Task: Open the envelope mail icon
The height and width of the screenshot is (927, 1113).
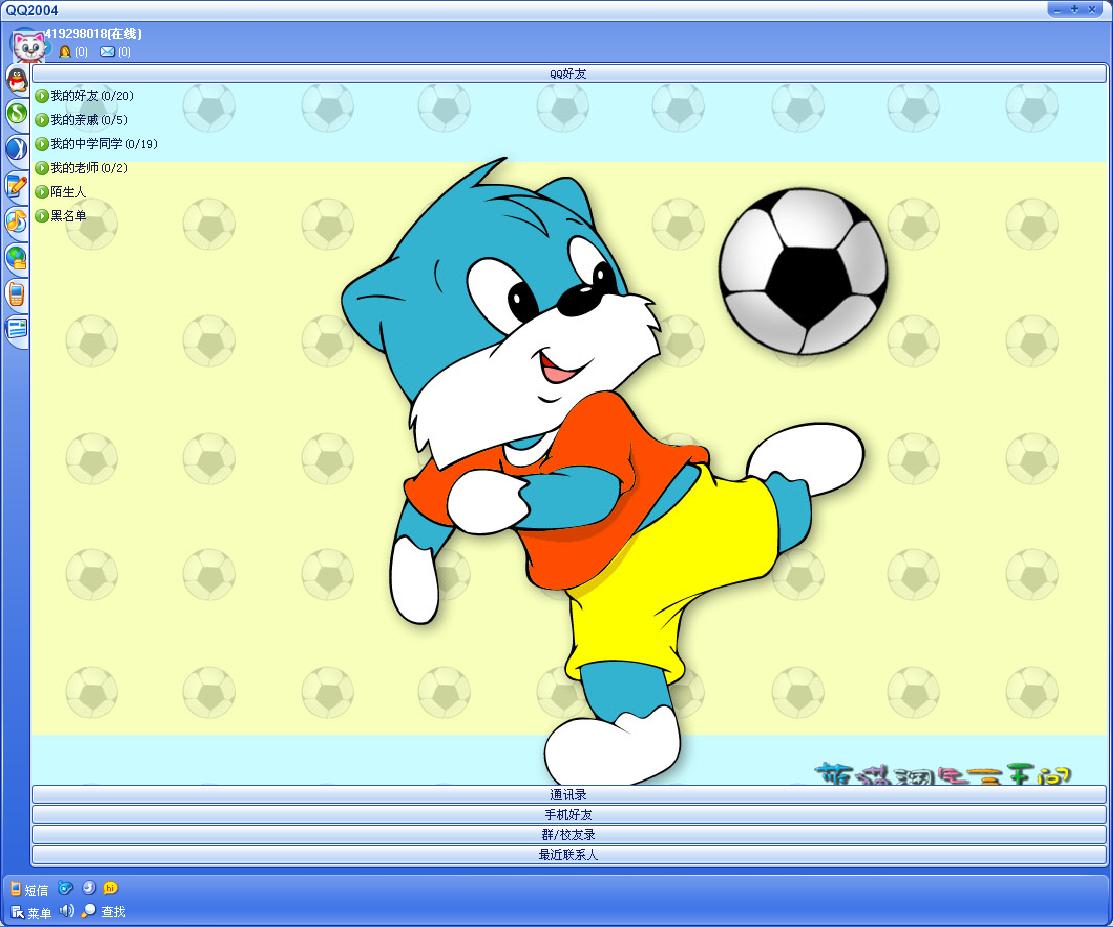Action: click(107, 52)
